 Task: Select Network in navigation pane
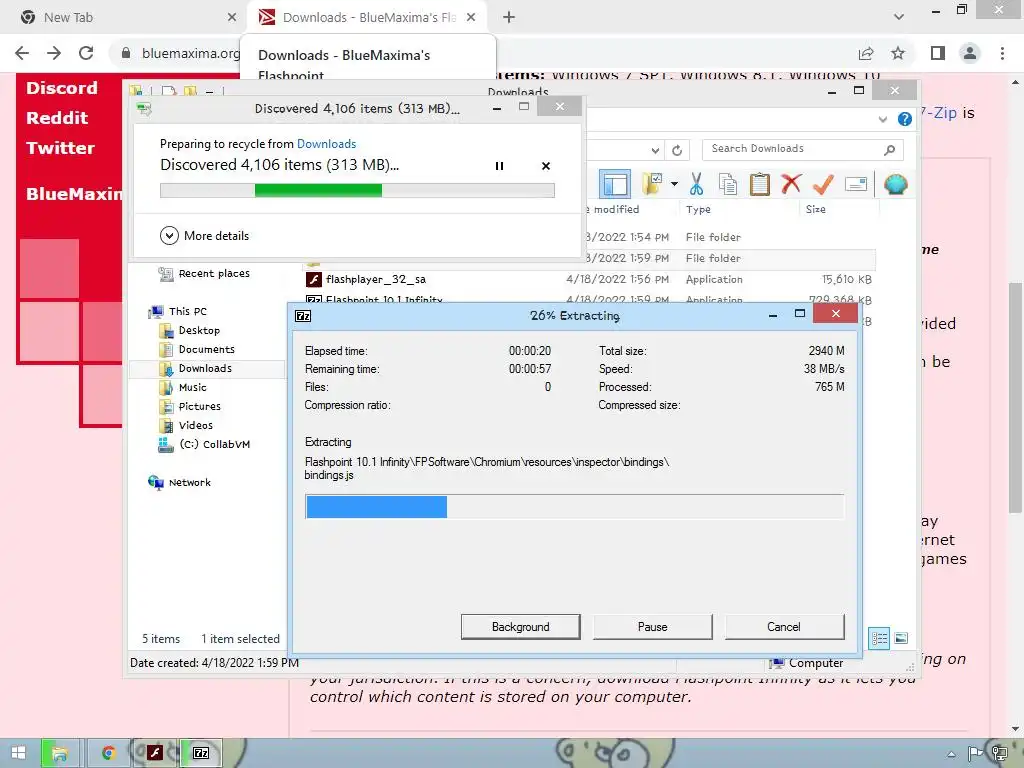coord(180,483)
